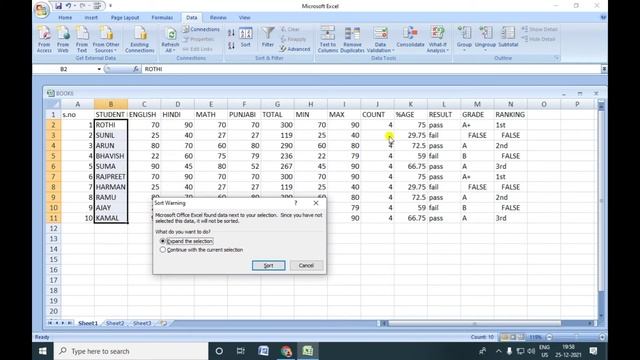Viewport: 640px width, 360px height.
Task: Click the Text to Columns icon
Action: (328, 39)
